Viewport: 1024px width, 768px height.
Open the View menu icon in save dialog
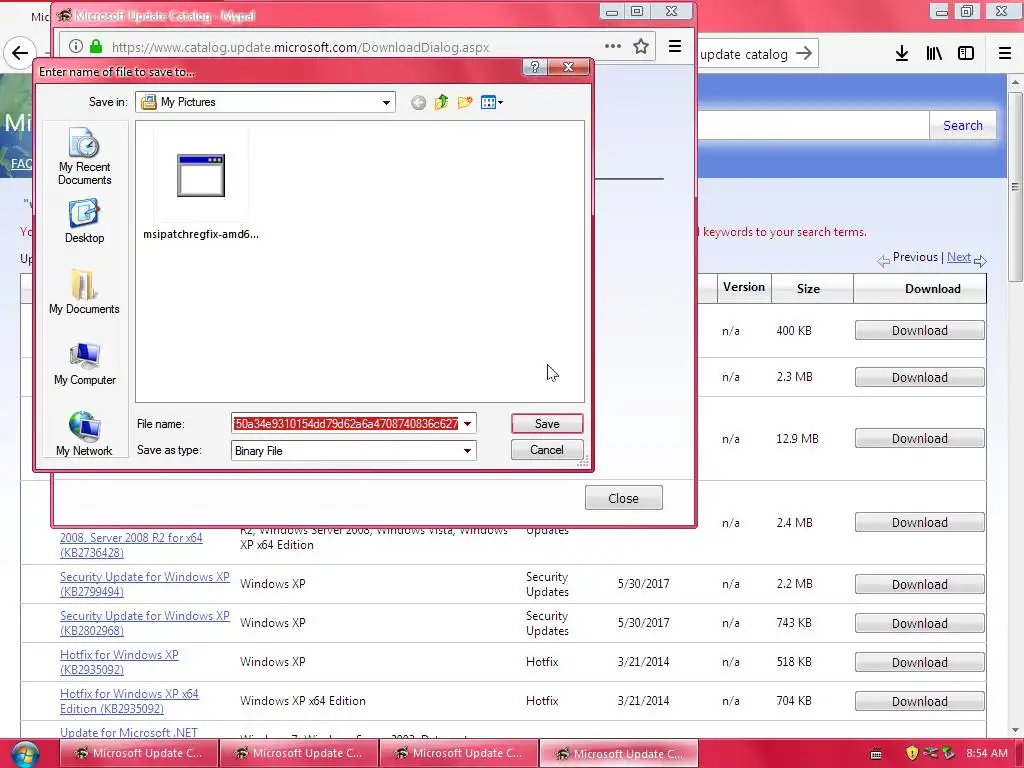492,103
